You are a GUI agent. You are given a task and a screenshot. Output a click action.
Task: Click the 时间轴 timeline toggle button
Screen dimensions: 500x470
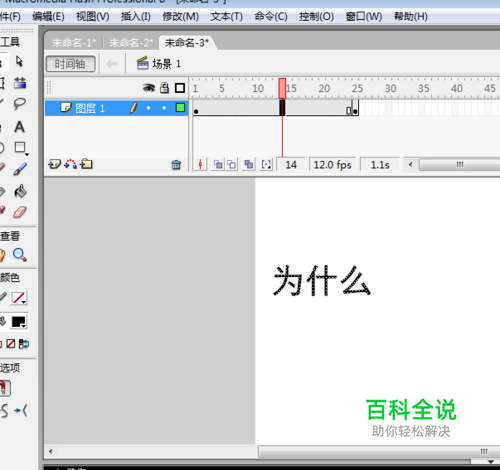pyautogui.click(x=70, y=64)
